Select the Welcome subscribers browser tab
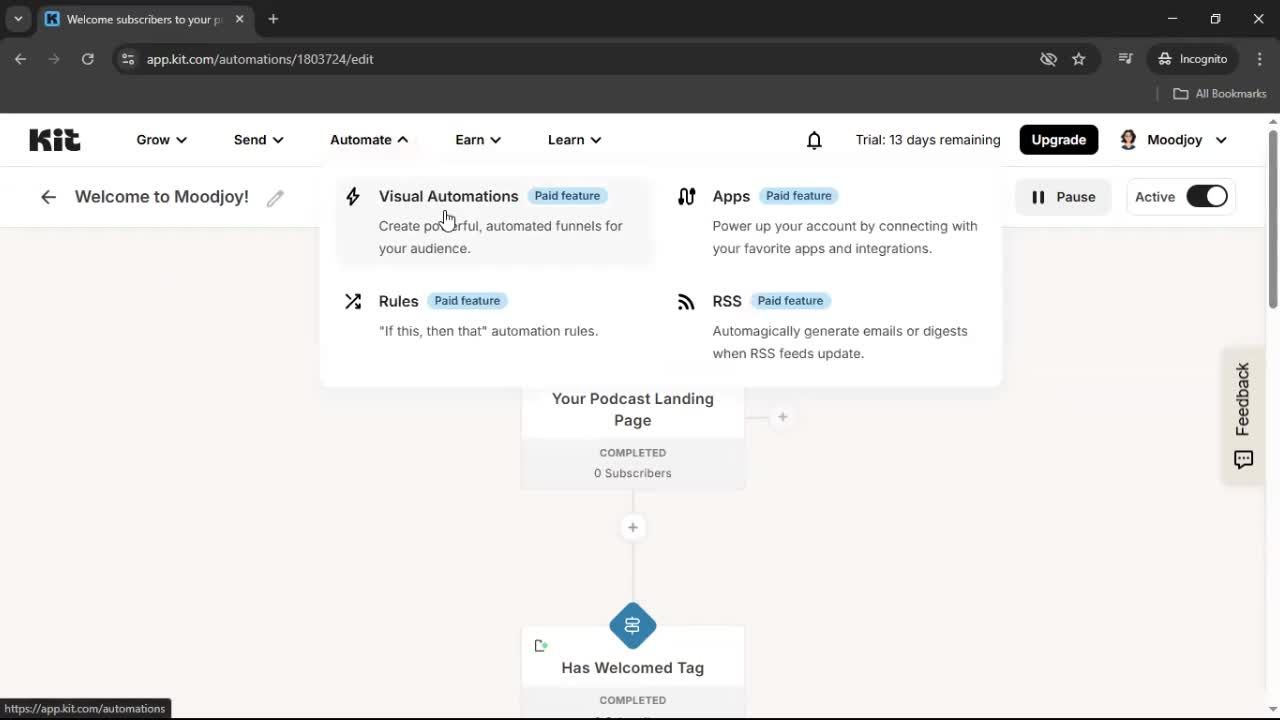The width and height of the screenshot is (1280, 720). pyautogui.click(x=140, y=19)
